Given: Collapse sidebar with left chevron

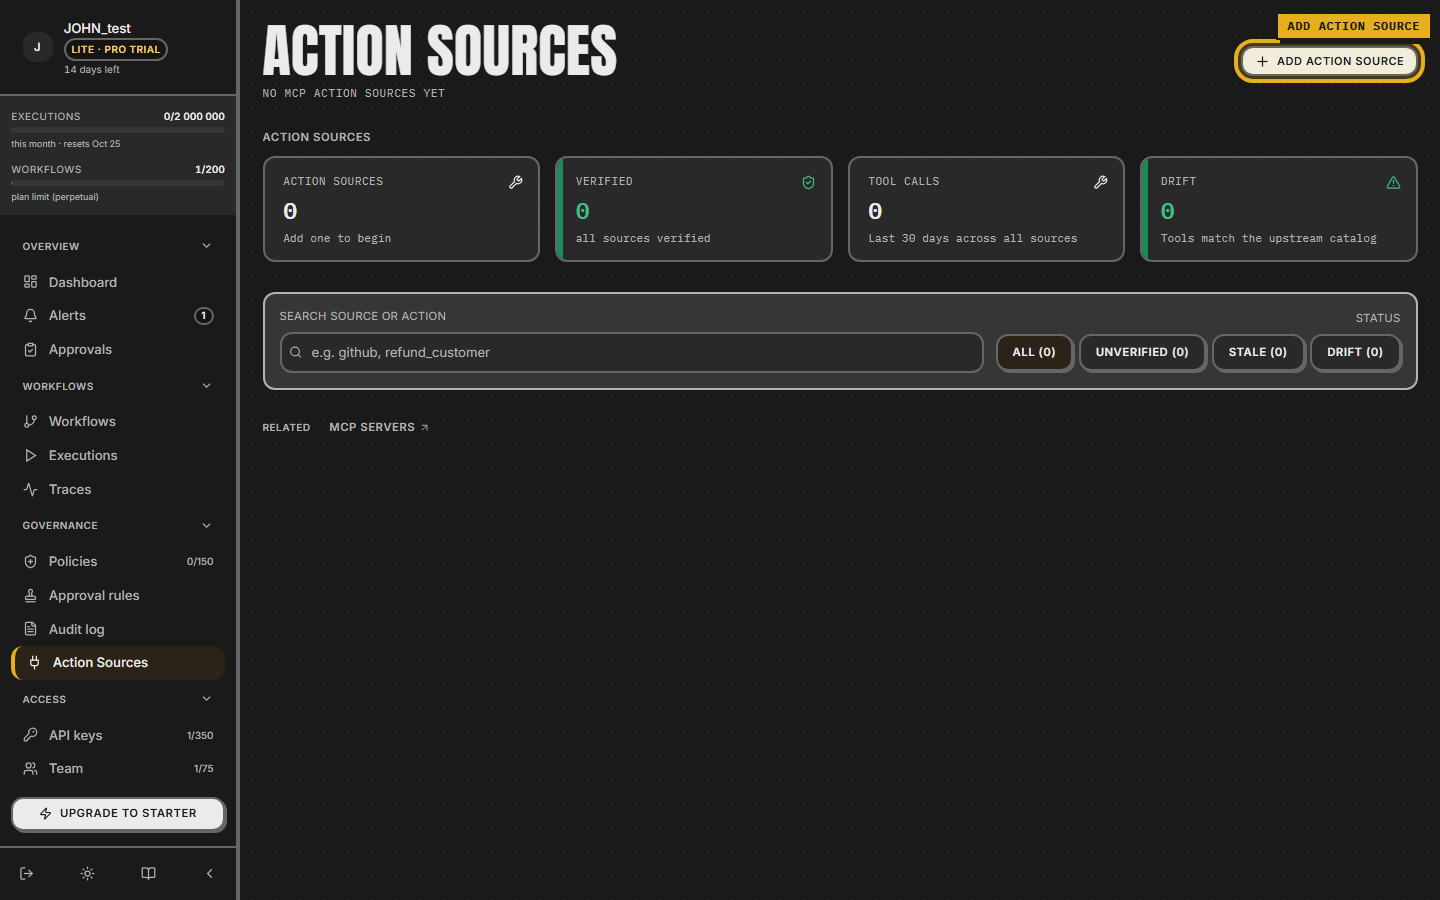Looking at the screenshot, I should point(209,873).
